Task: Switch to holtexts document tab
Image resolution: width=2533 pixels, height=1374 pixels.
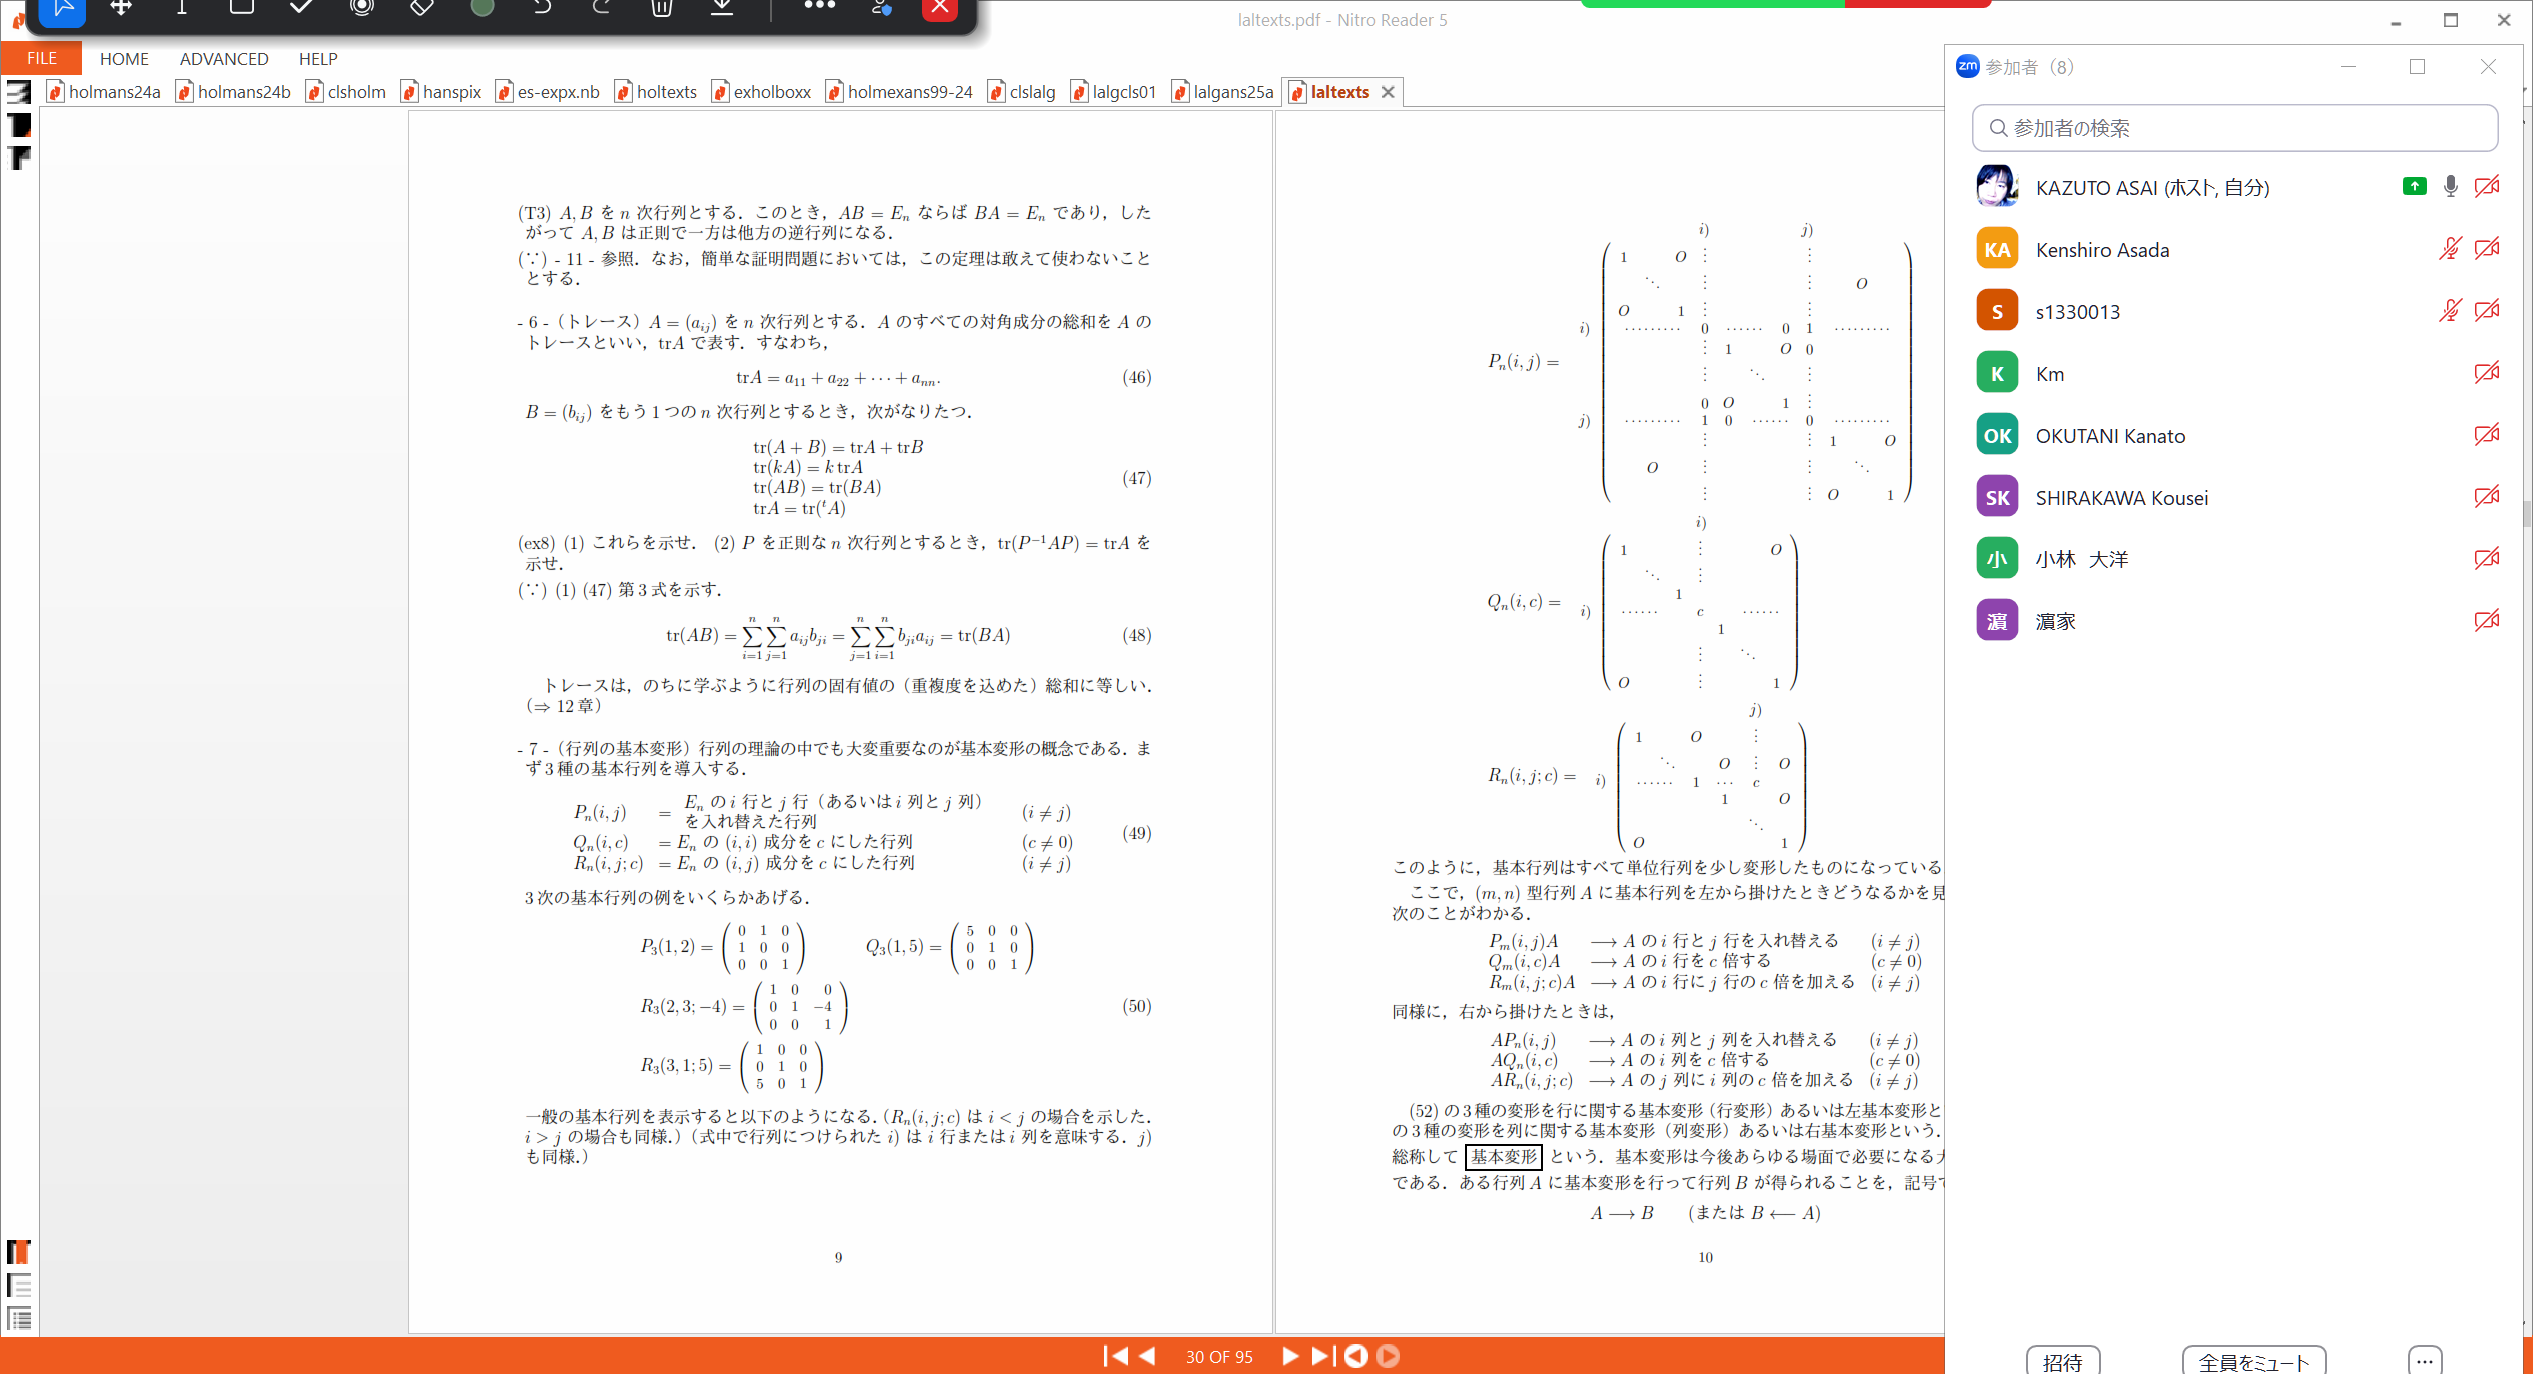Action: (x=656, y=92)
